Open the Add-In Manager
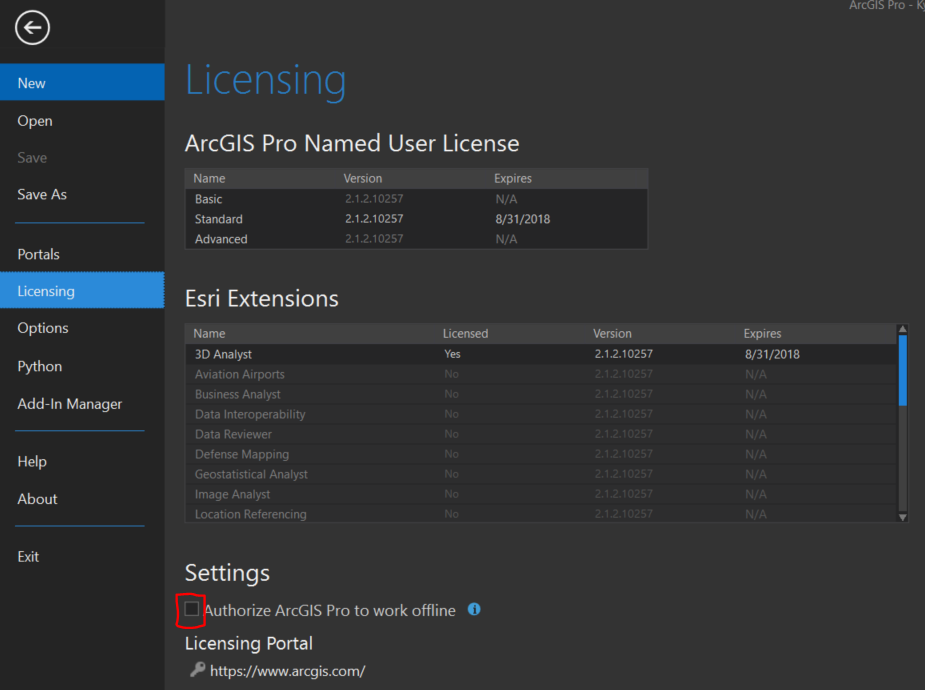Viewport: 925px width, 690px height. coord(82,403)
